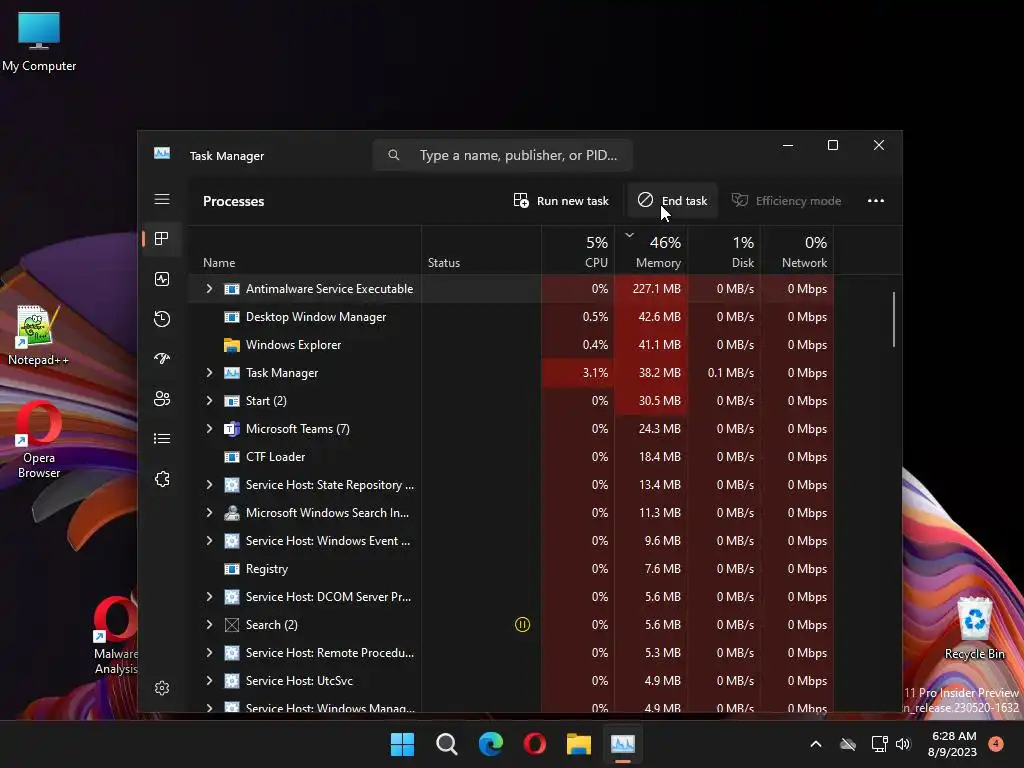1024x768 pixels.
Task: Expand the Antimalware Service Executable row
Action: (x=209, y=289)
